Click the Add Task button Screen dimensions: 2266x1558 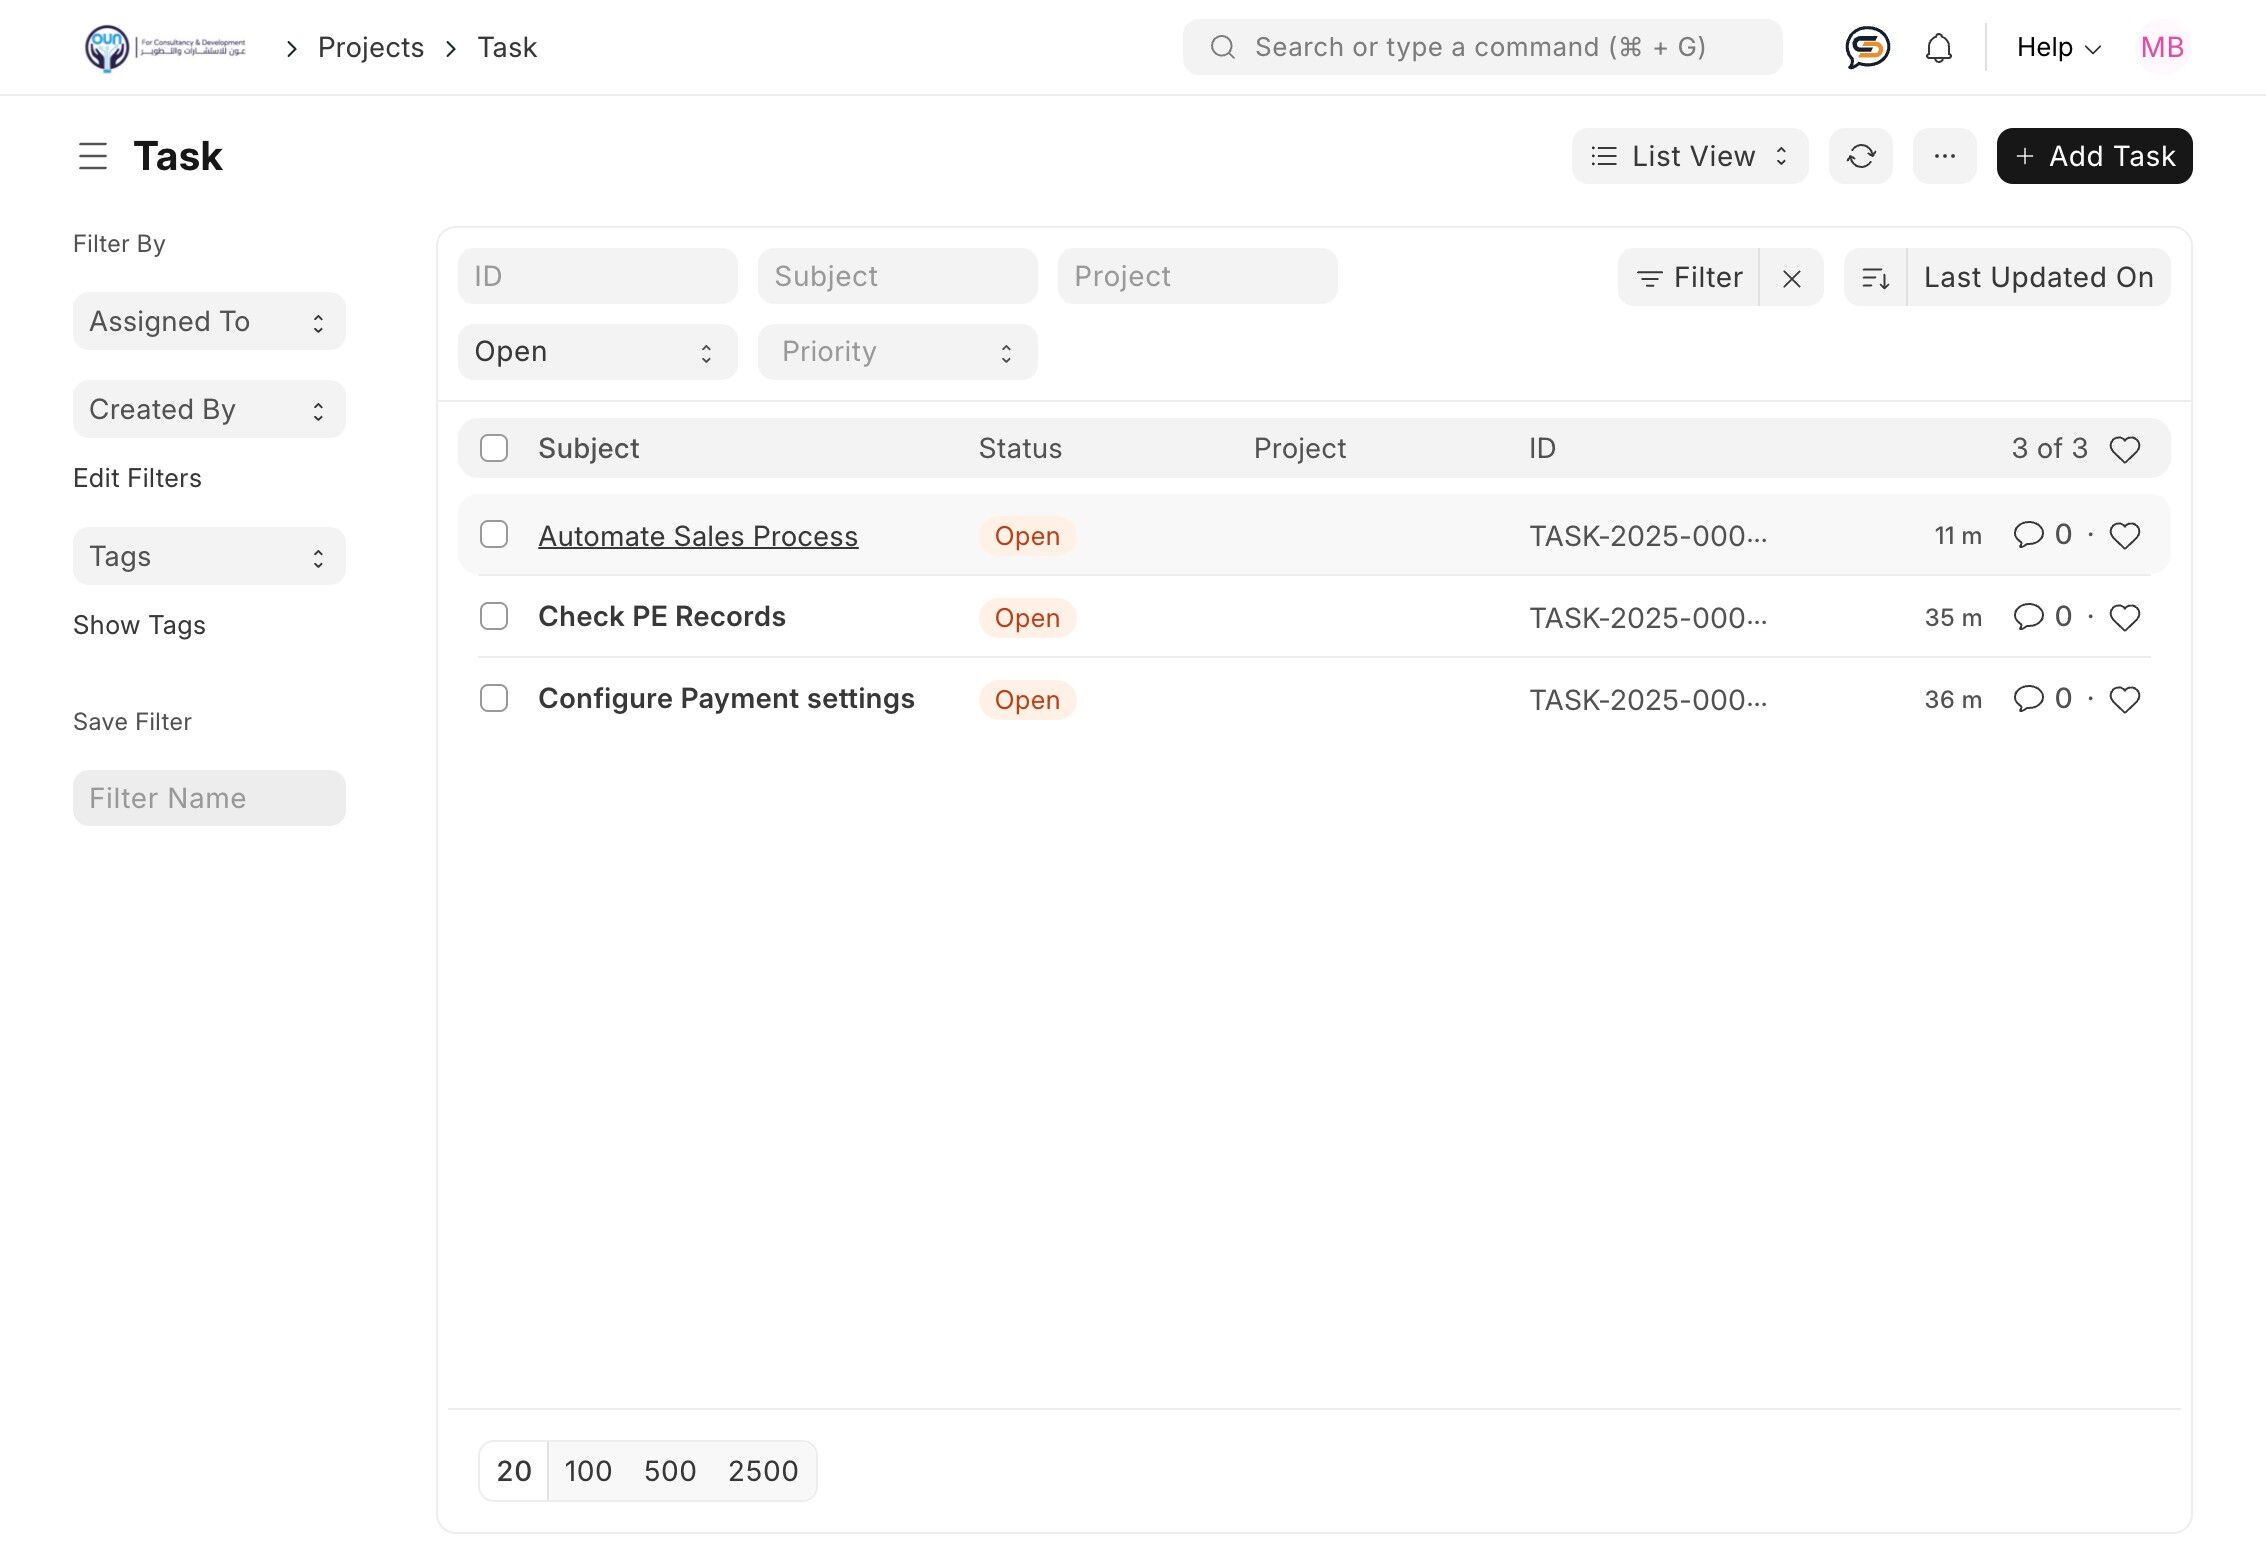[2094, 156]
